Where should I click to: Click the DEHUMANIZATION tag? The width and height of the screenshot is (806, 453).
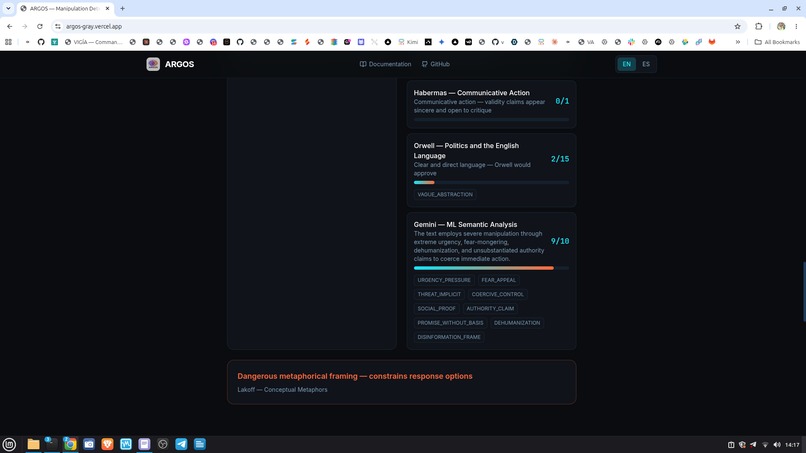coord(517,323)
